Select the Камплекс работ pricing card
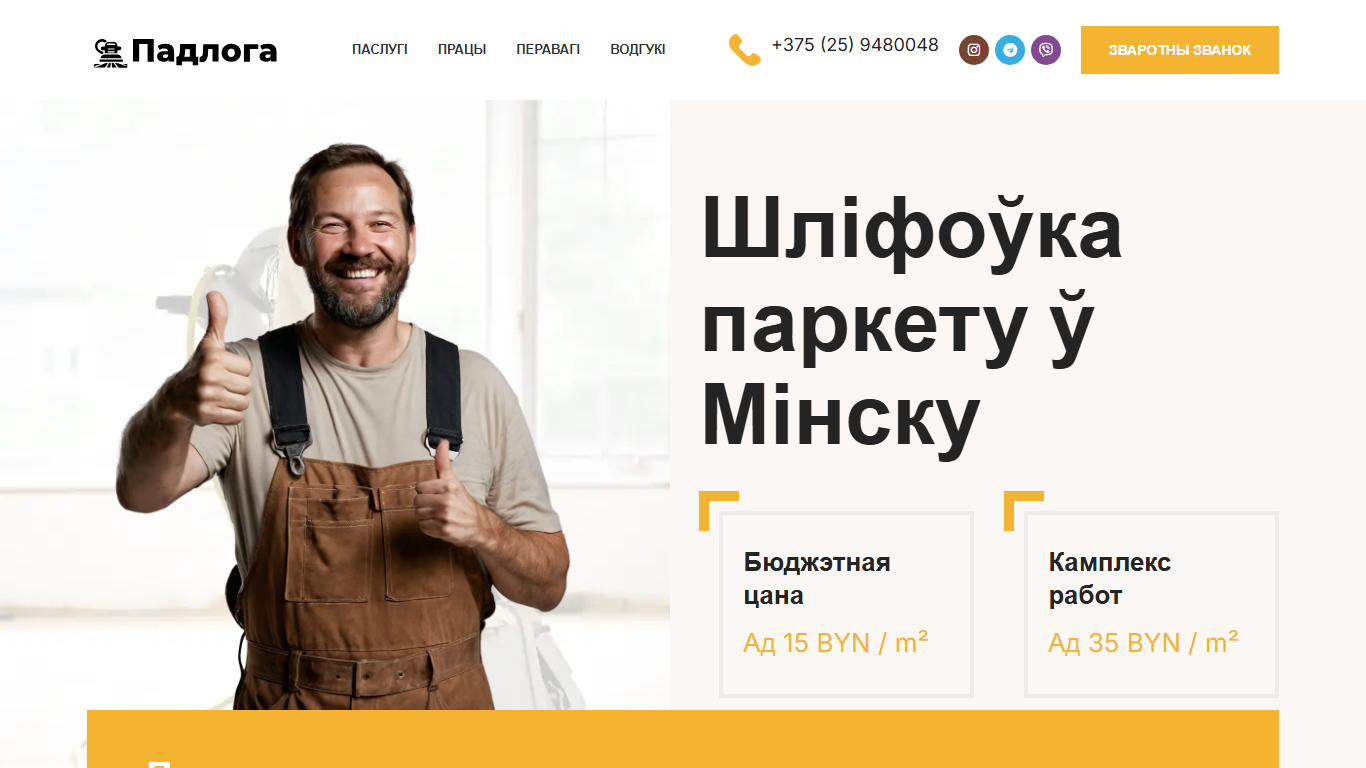 (x=1151, y=604)
